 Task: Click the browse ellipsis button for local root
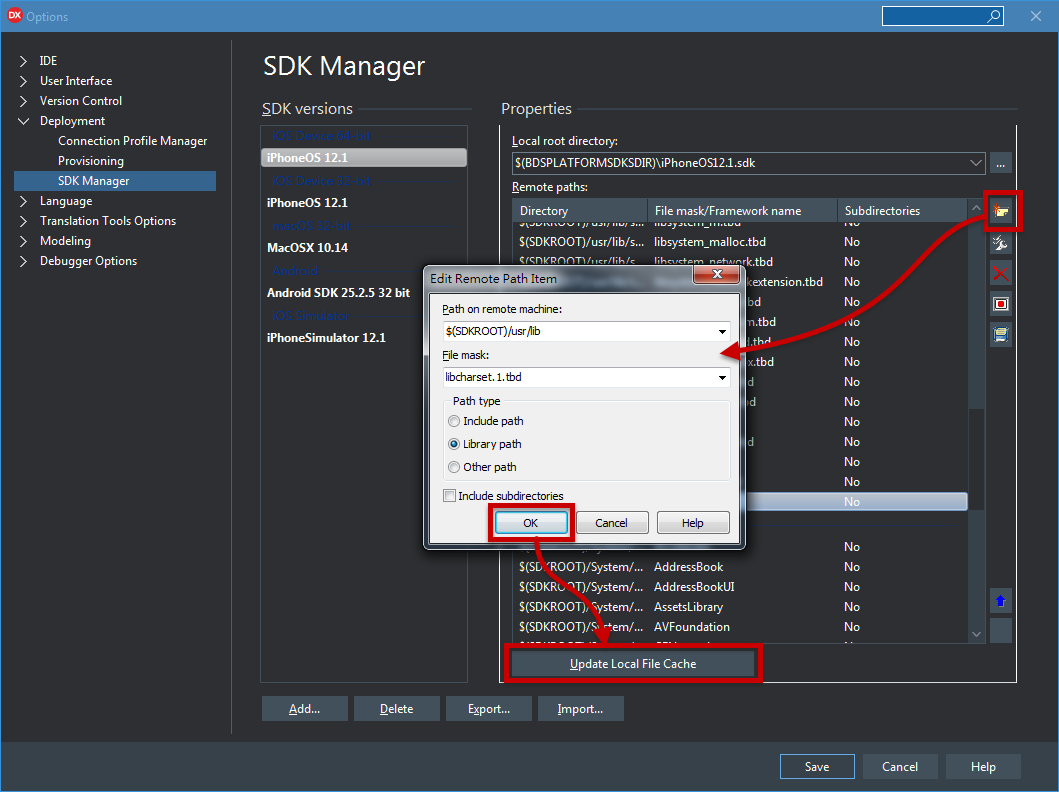point(1001,163)
